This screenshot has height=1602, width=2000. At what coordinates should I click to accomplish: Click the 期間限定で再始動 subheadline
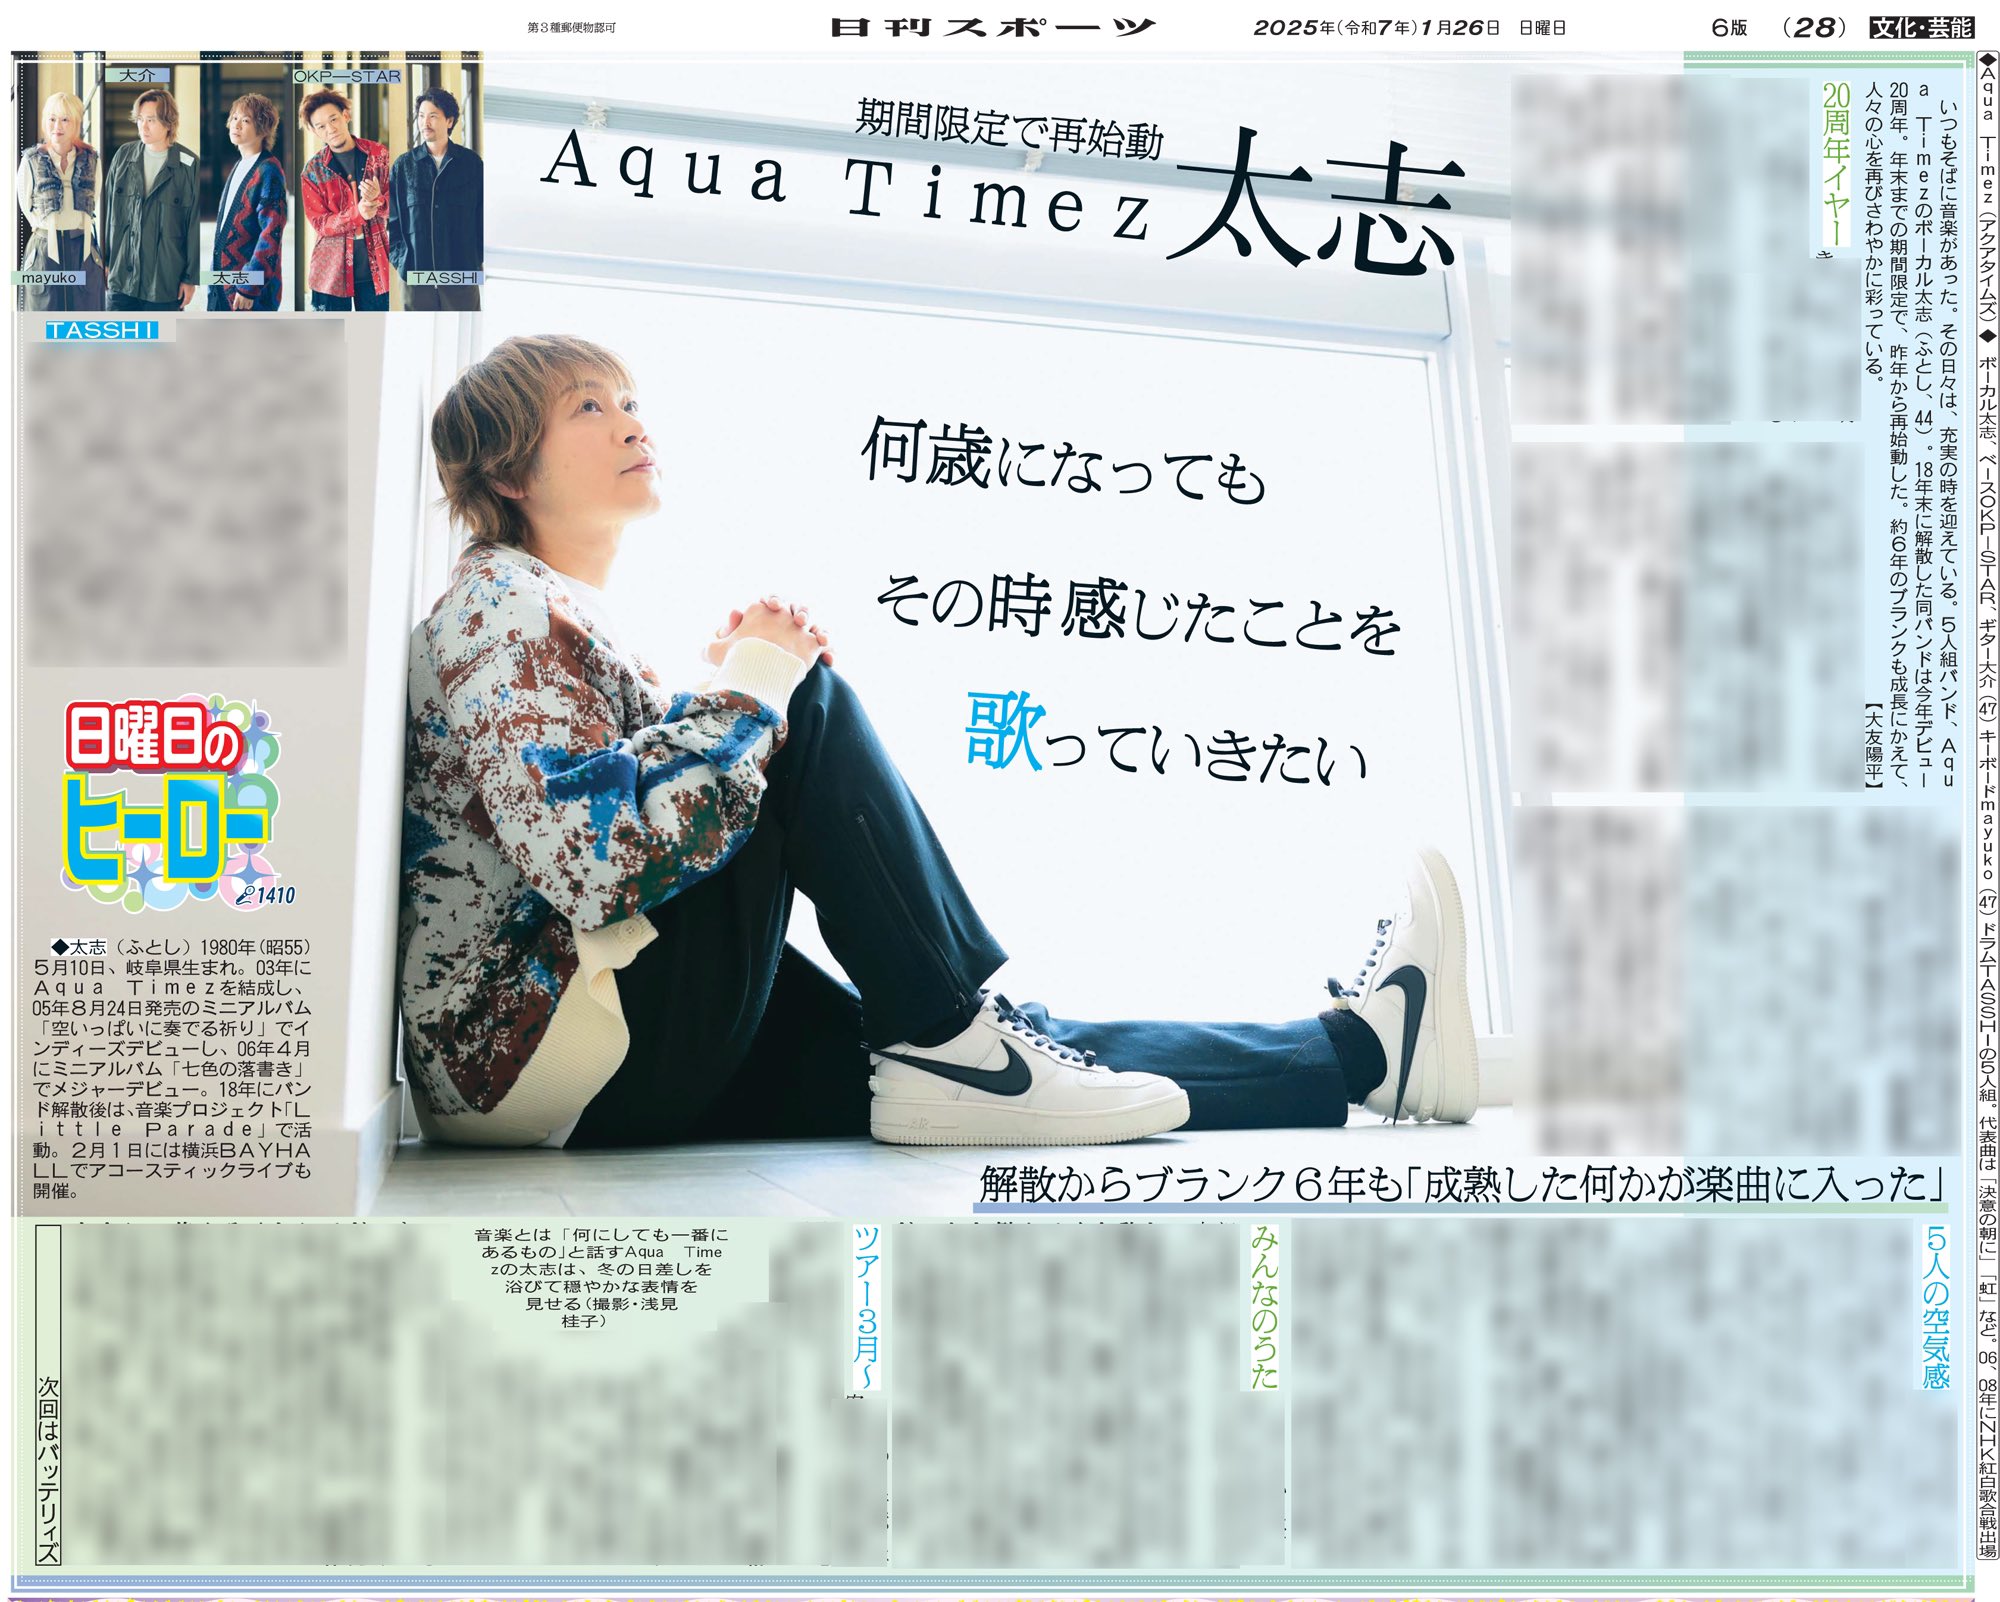(x=1008, y=129)
